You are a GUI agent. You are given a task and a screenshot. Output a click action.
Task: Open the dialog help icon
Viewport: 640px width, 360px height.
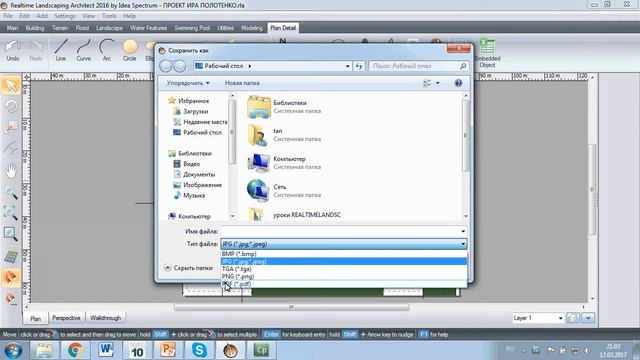tap(458, 83)
